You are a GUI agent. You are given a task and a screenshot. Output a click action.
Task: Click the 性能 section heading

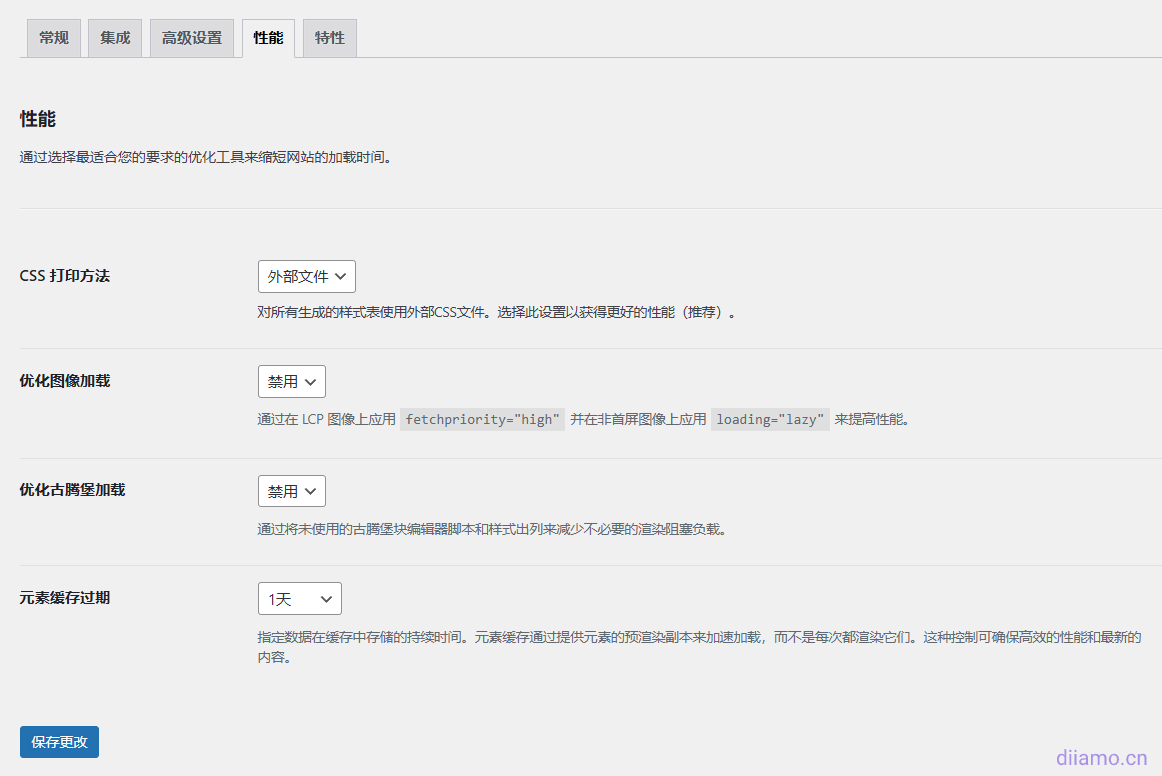38,119
